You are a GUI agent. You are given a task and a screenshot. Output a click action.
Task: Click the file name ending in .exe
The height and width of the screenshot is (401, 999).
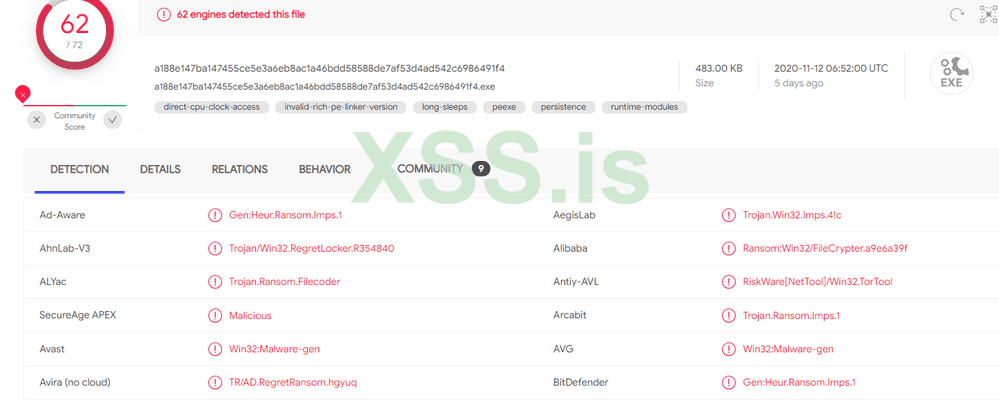pyautogui.click(x=325, y=87)
